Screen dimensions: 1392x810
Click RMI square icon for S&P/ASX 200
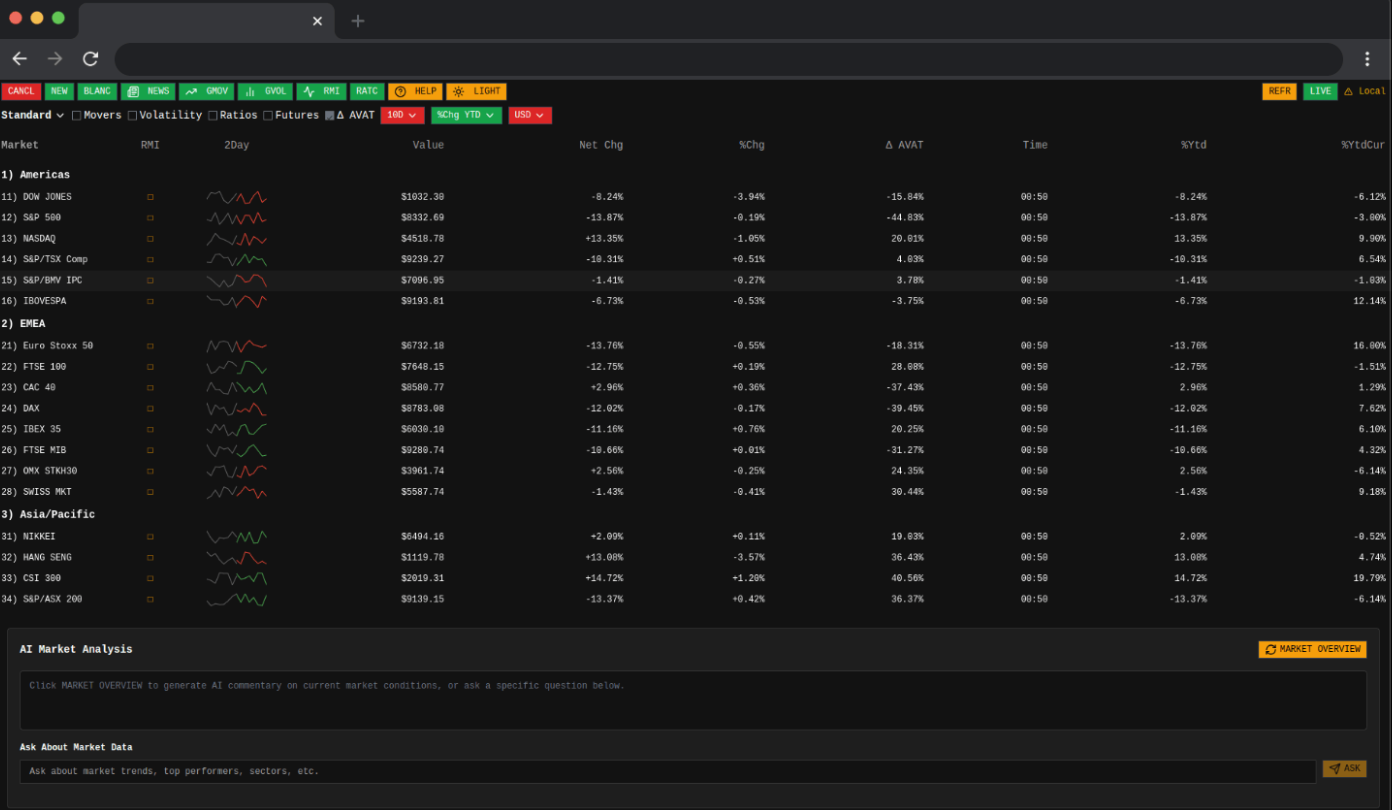[x=150, y=599]
